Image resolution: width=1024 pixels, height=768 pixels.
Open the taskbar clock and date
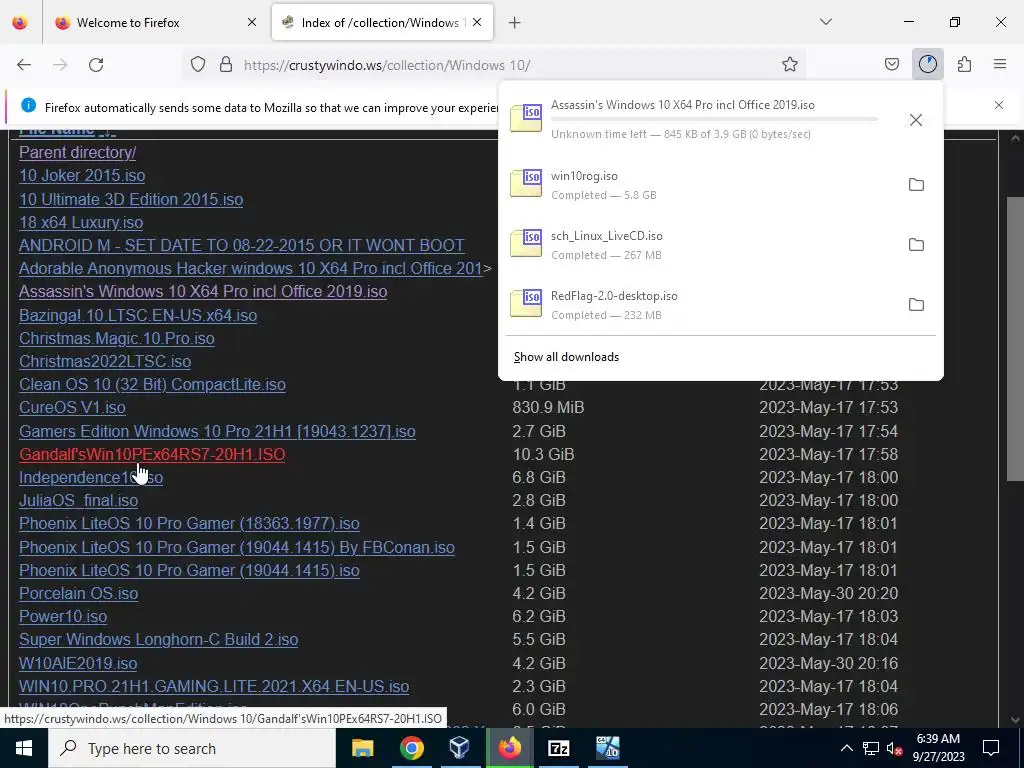tap(938, 748)
